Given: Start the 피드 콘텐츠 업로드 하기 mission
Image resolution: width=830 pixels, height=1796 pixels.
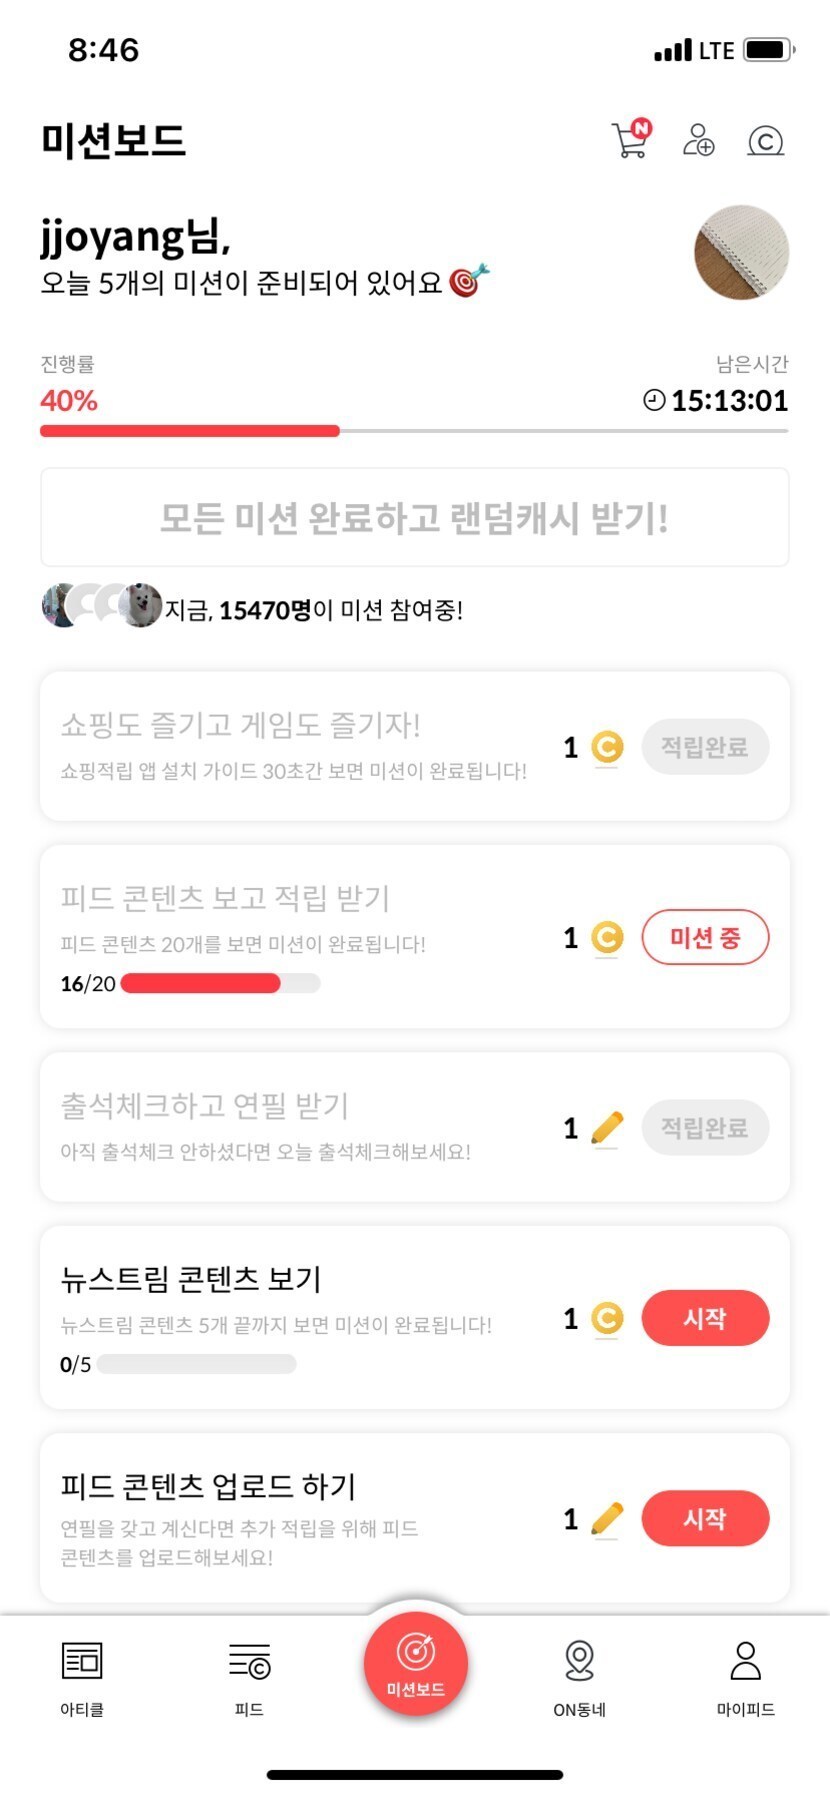Looking at the screenshot, I should click(x=705, y=1518).
